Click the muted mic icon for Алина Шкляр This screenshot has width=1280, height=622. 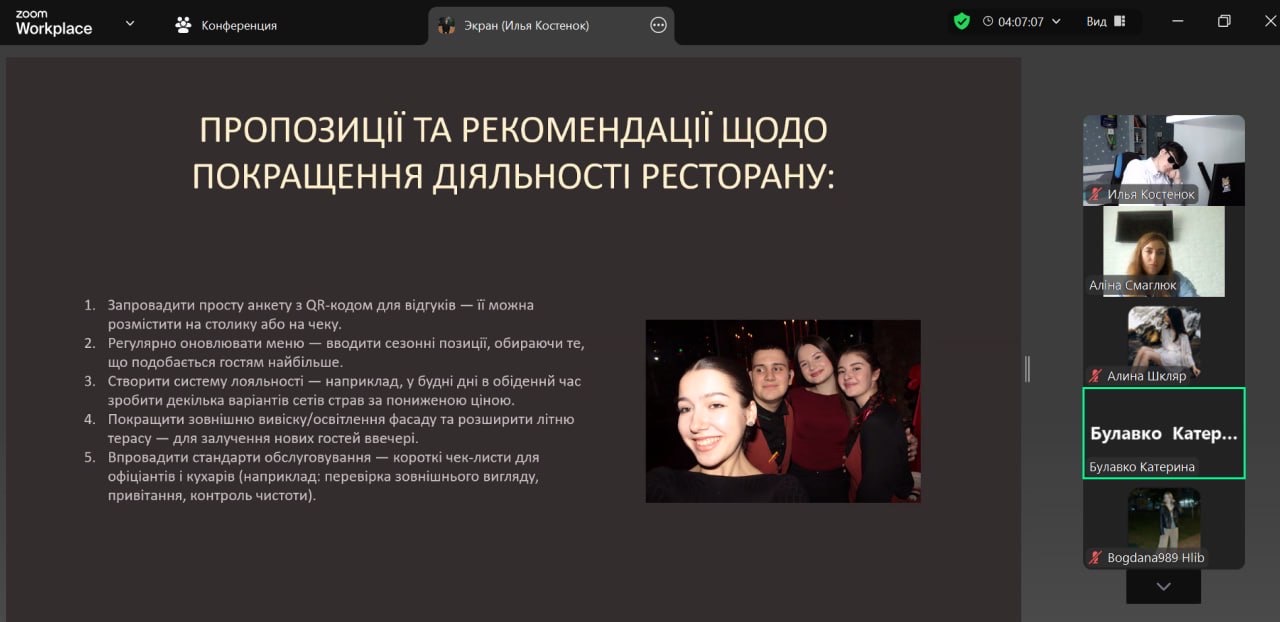pyautogui.click(x=1096, y=376)
